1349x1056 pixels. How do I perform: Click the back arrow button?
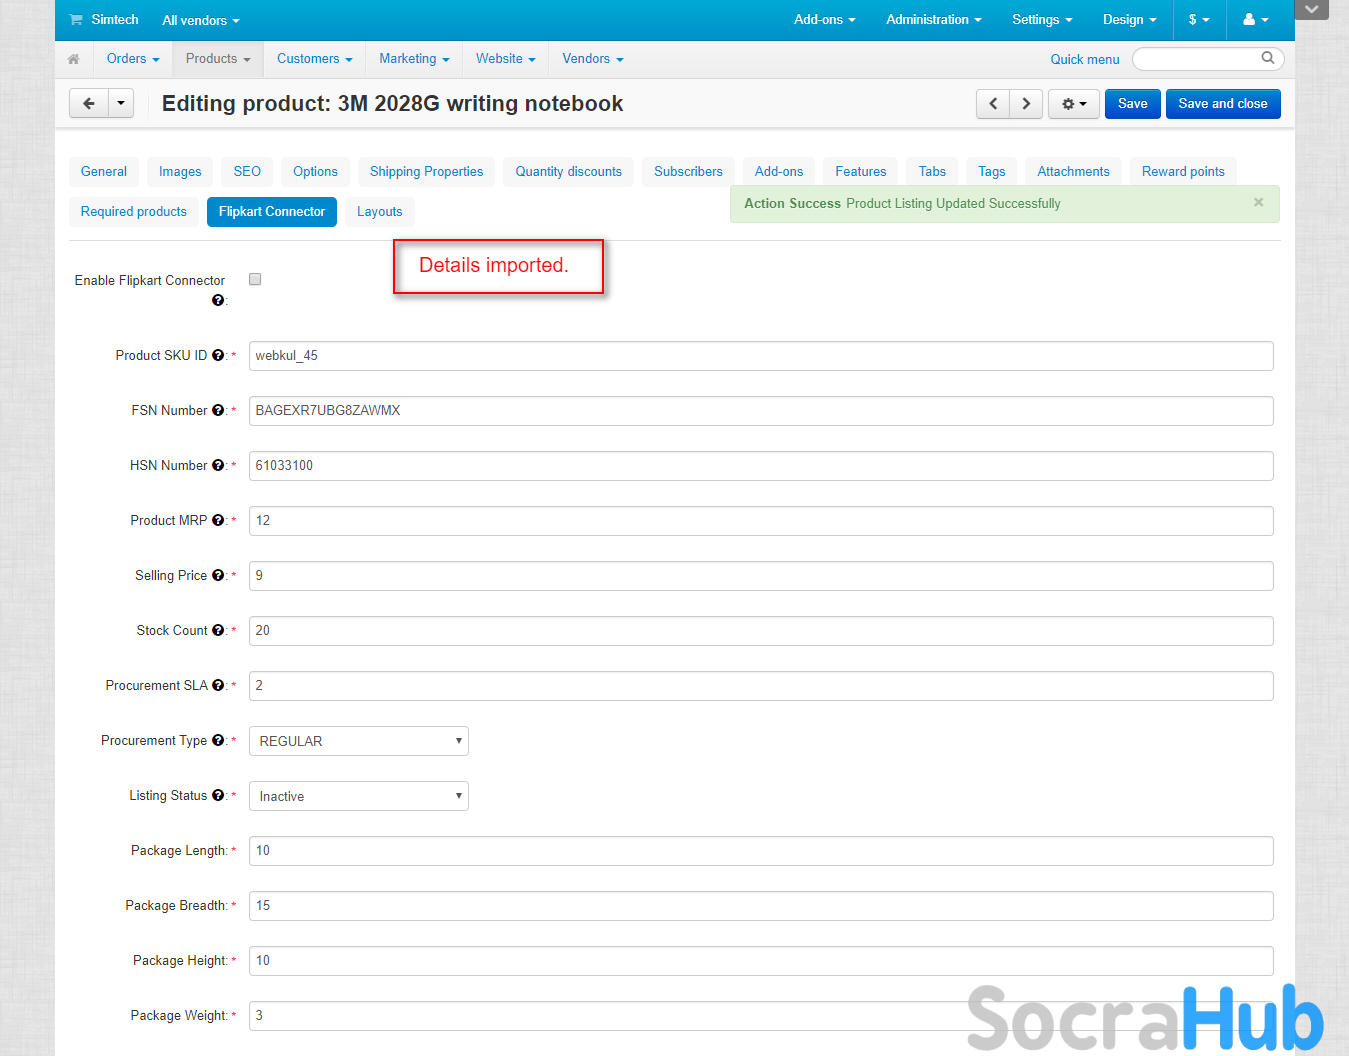pyautogui.click(x=89, y=103)
